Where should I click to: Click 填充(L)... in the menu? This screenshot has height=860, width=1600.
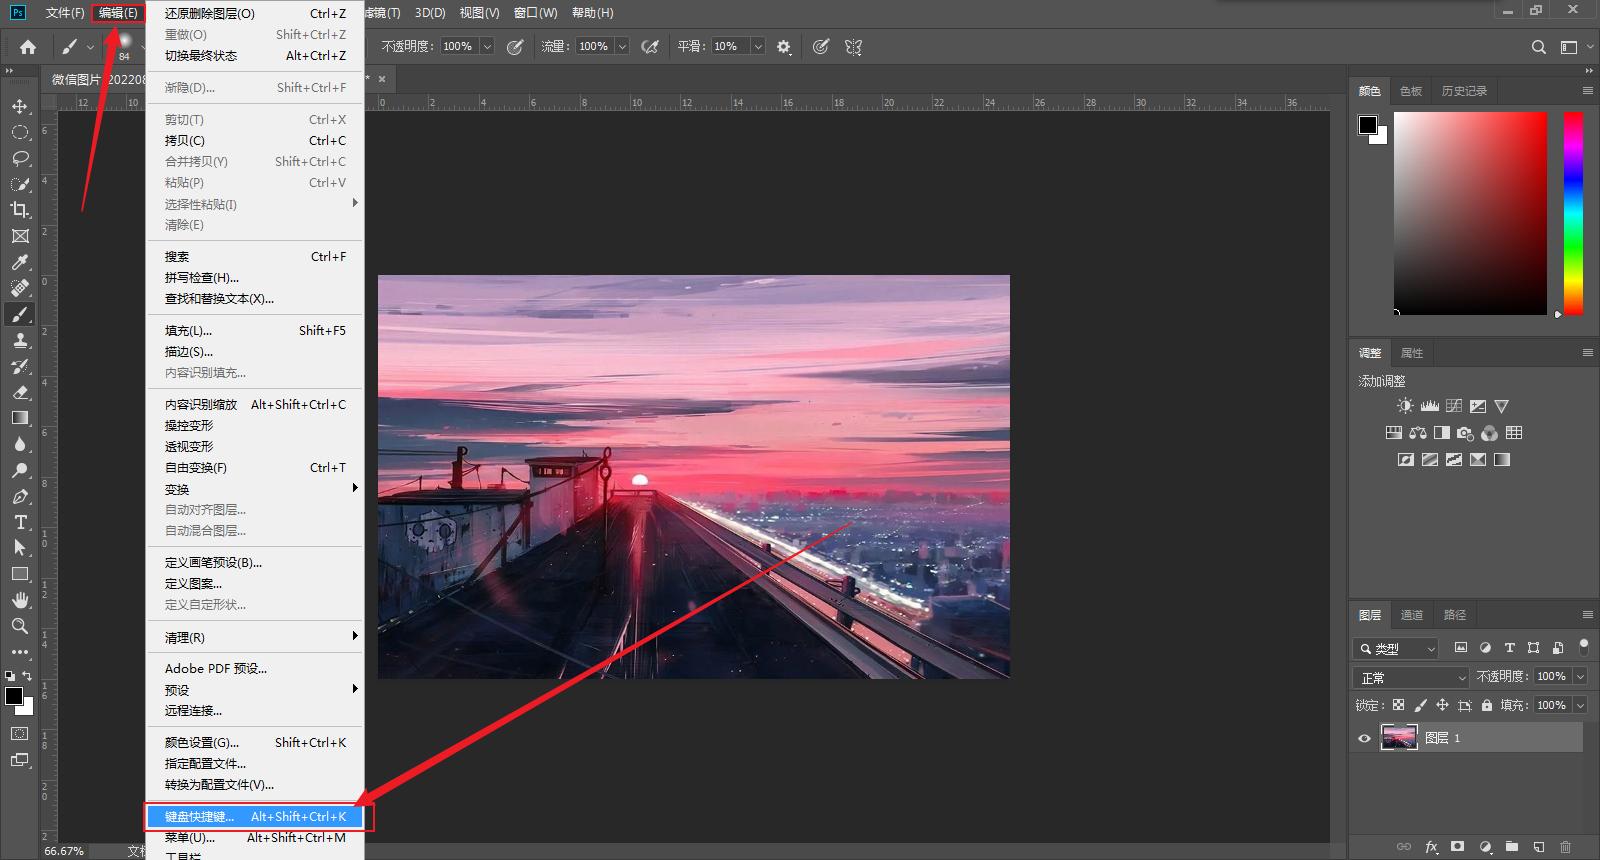pyautogui.click(x=188, y=331)
